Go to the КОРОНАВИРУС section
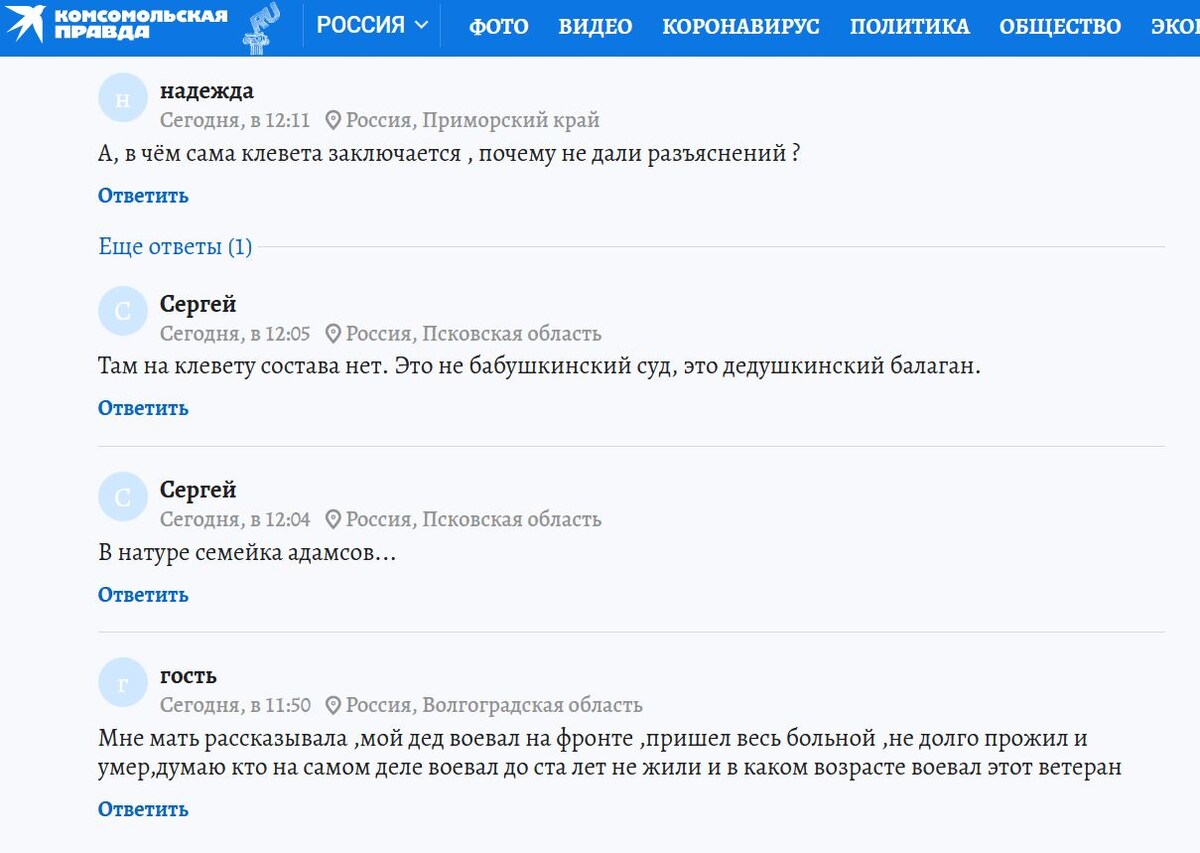This screenshot has height=853, width=1200. click(741, 27)
